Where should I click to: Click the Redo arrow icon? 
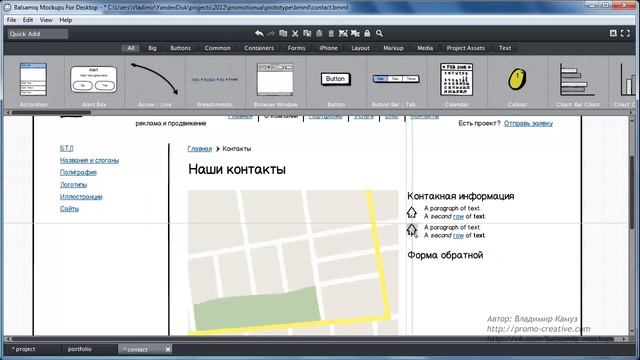[271, 33]
